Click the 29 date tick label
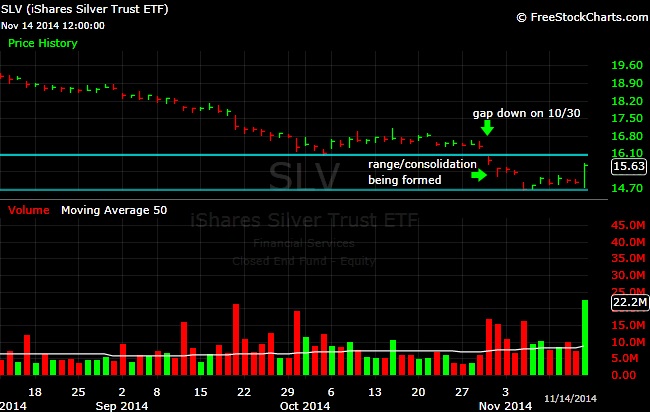 click(x=287, y=392)
